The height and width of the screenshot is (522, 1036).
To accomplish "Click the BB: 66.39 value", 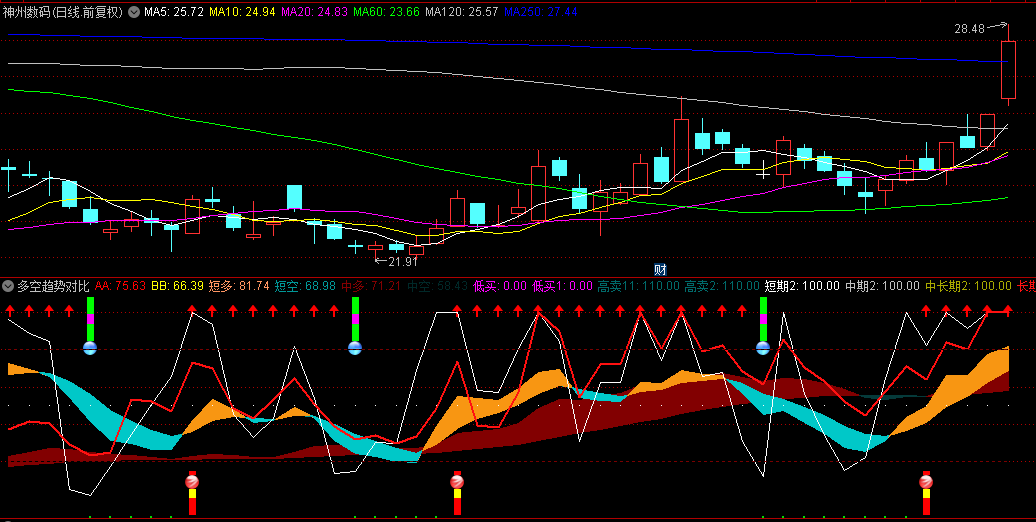I will [x=177, y=286].
